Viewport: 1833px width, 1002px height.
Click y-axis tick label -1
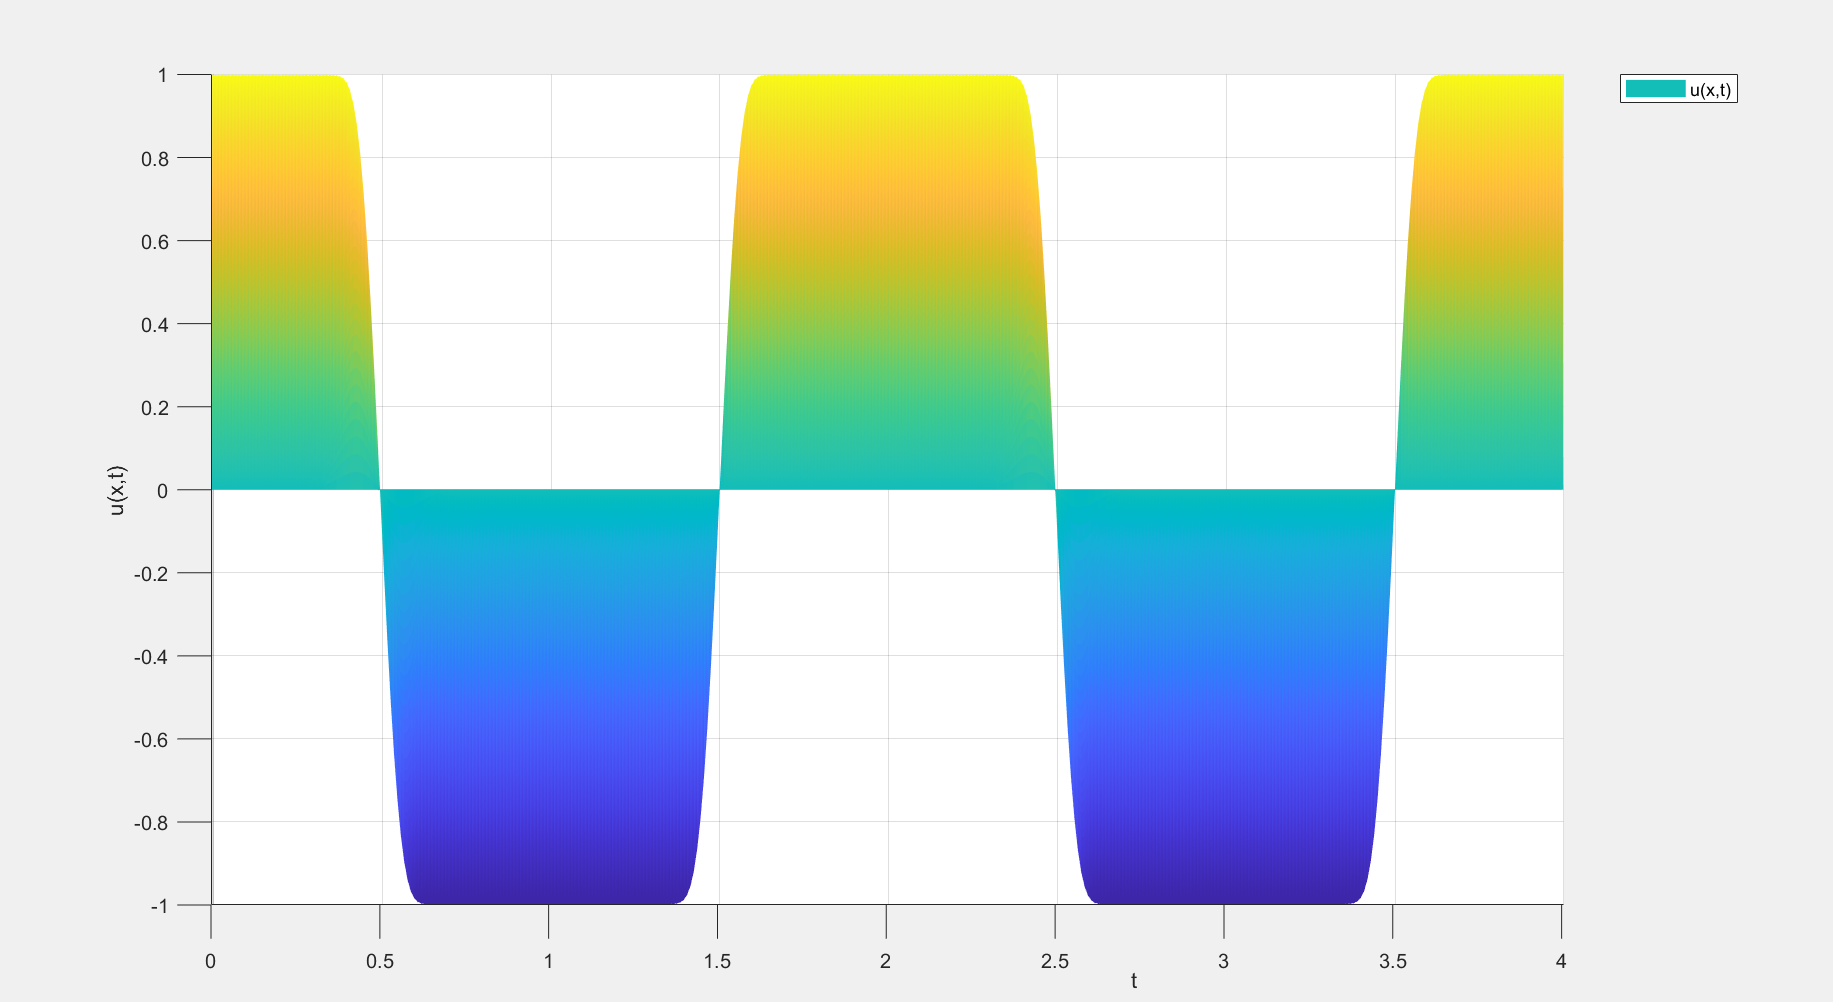[158, 906]
